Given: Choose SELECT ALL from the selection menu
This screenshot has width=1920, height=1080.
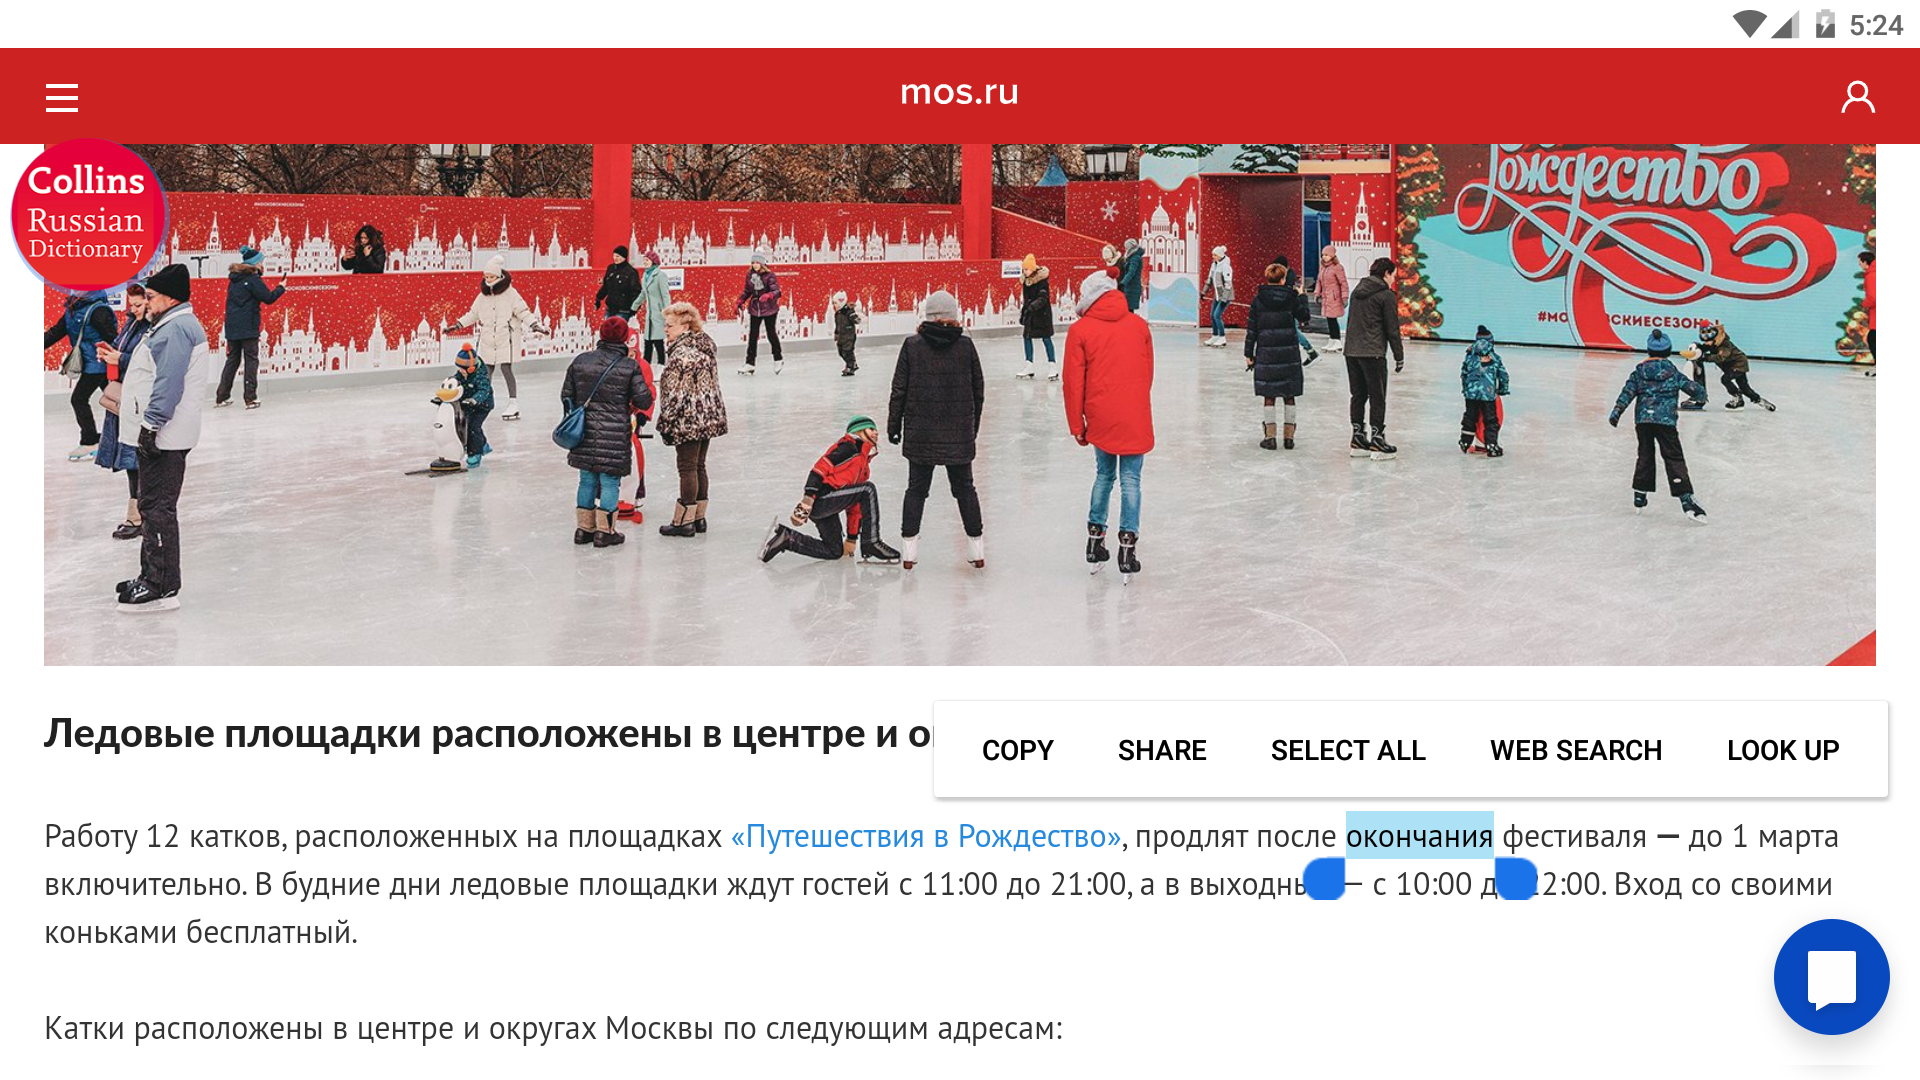Looking at the screenshot, I should tap(1348, 750).
